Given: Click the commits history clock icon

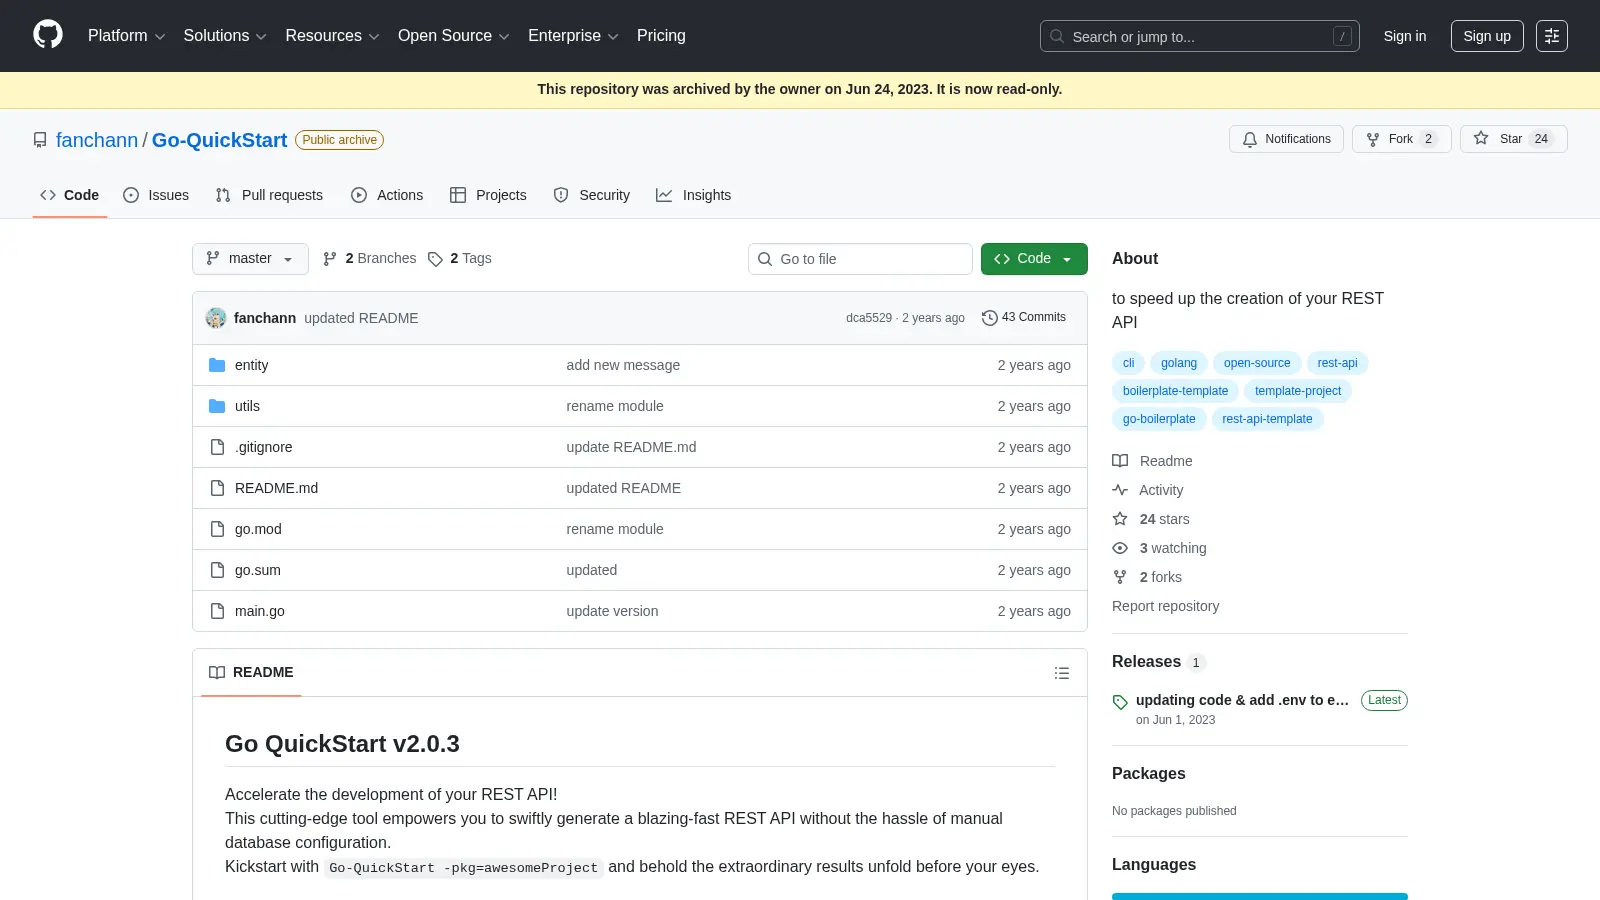Looking at the screenshot, I should 990,317.
